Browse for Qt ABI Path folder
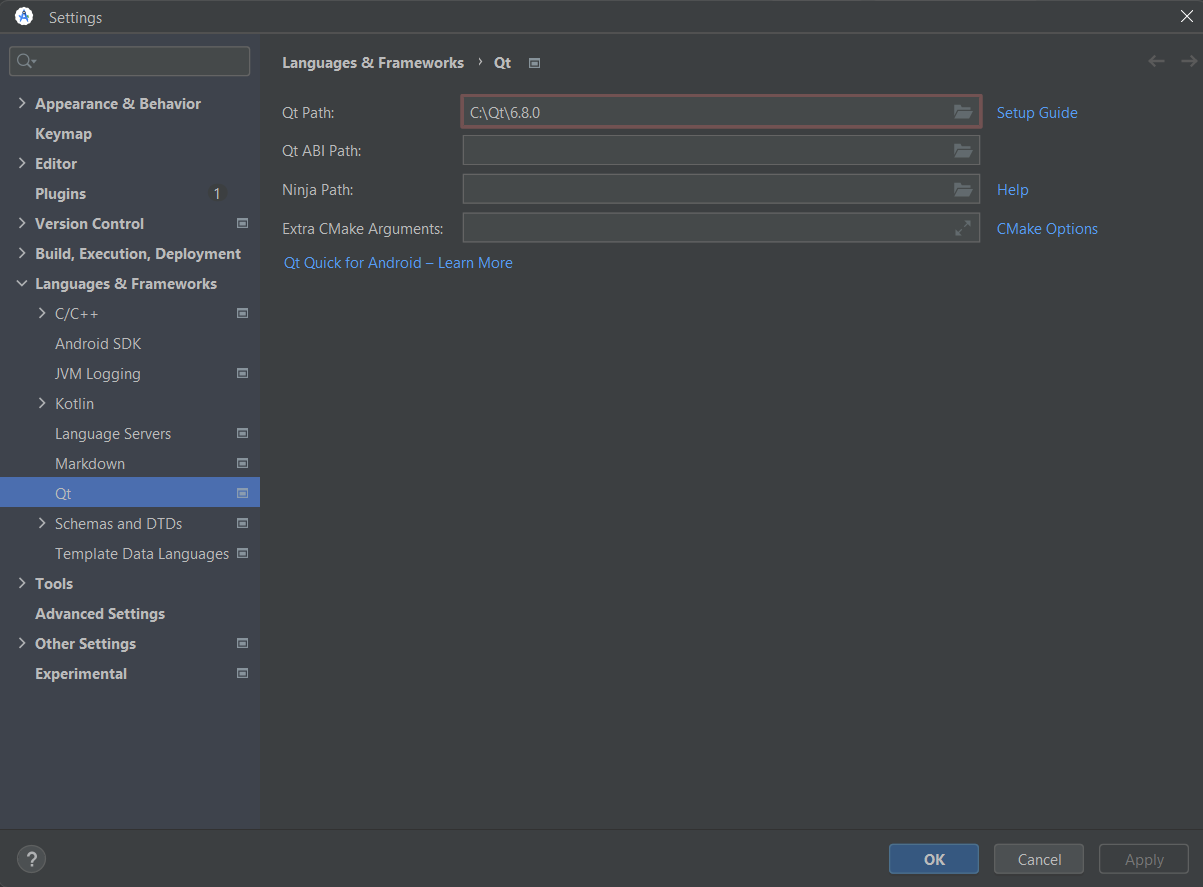 pyautogui.click(x=962, y=151)
